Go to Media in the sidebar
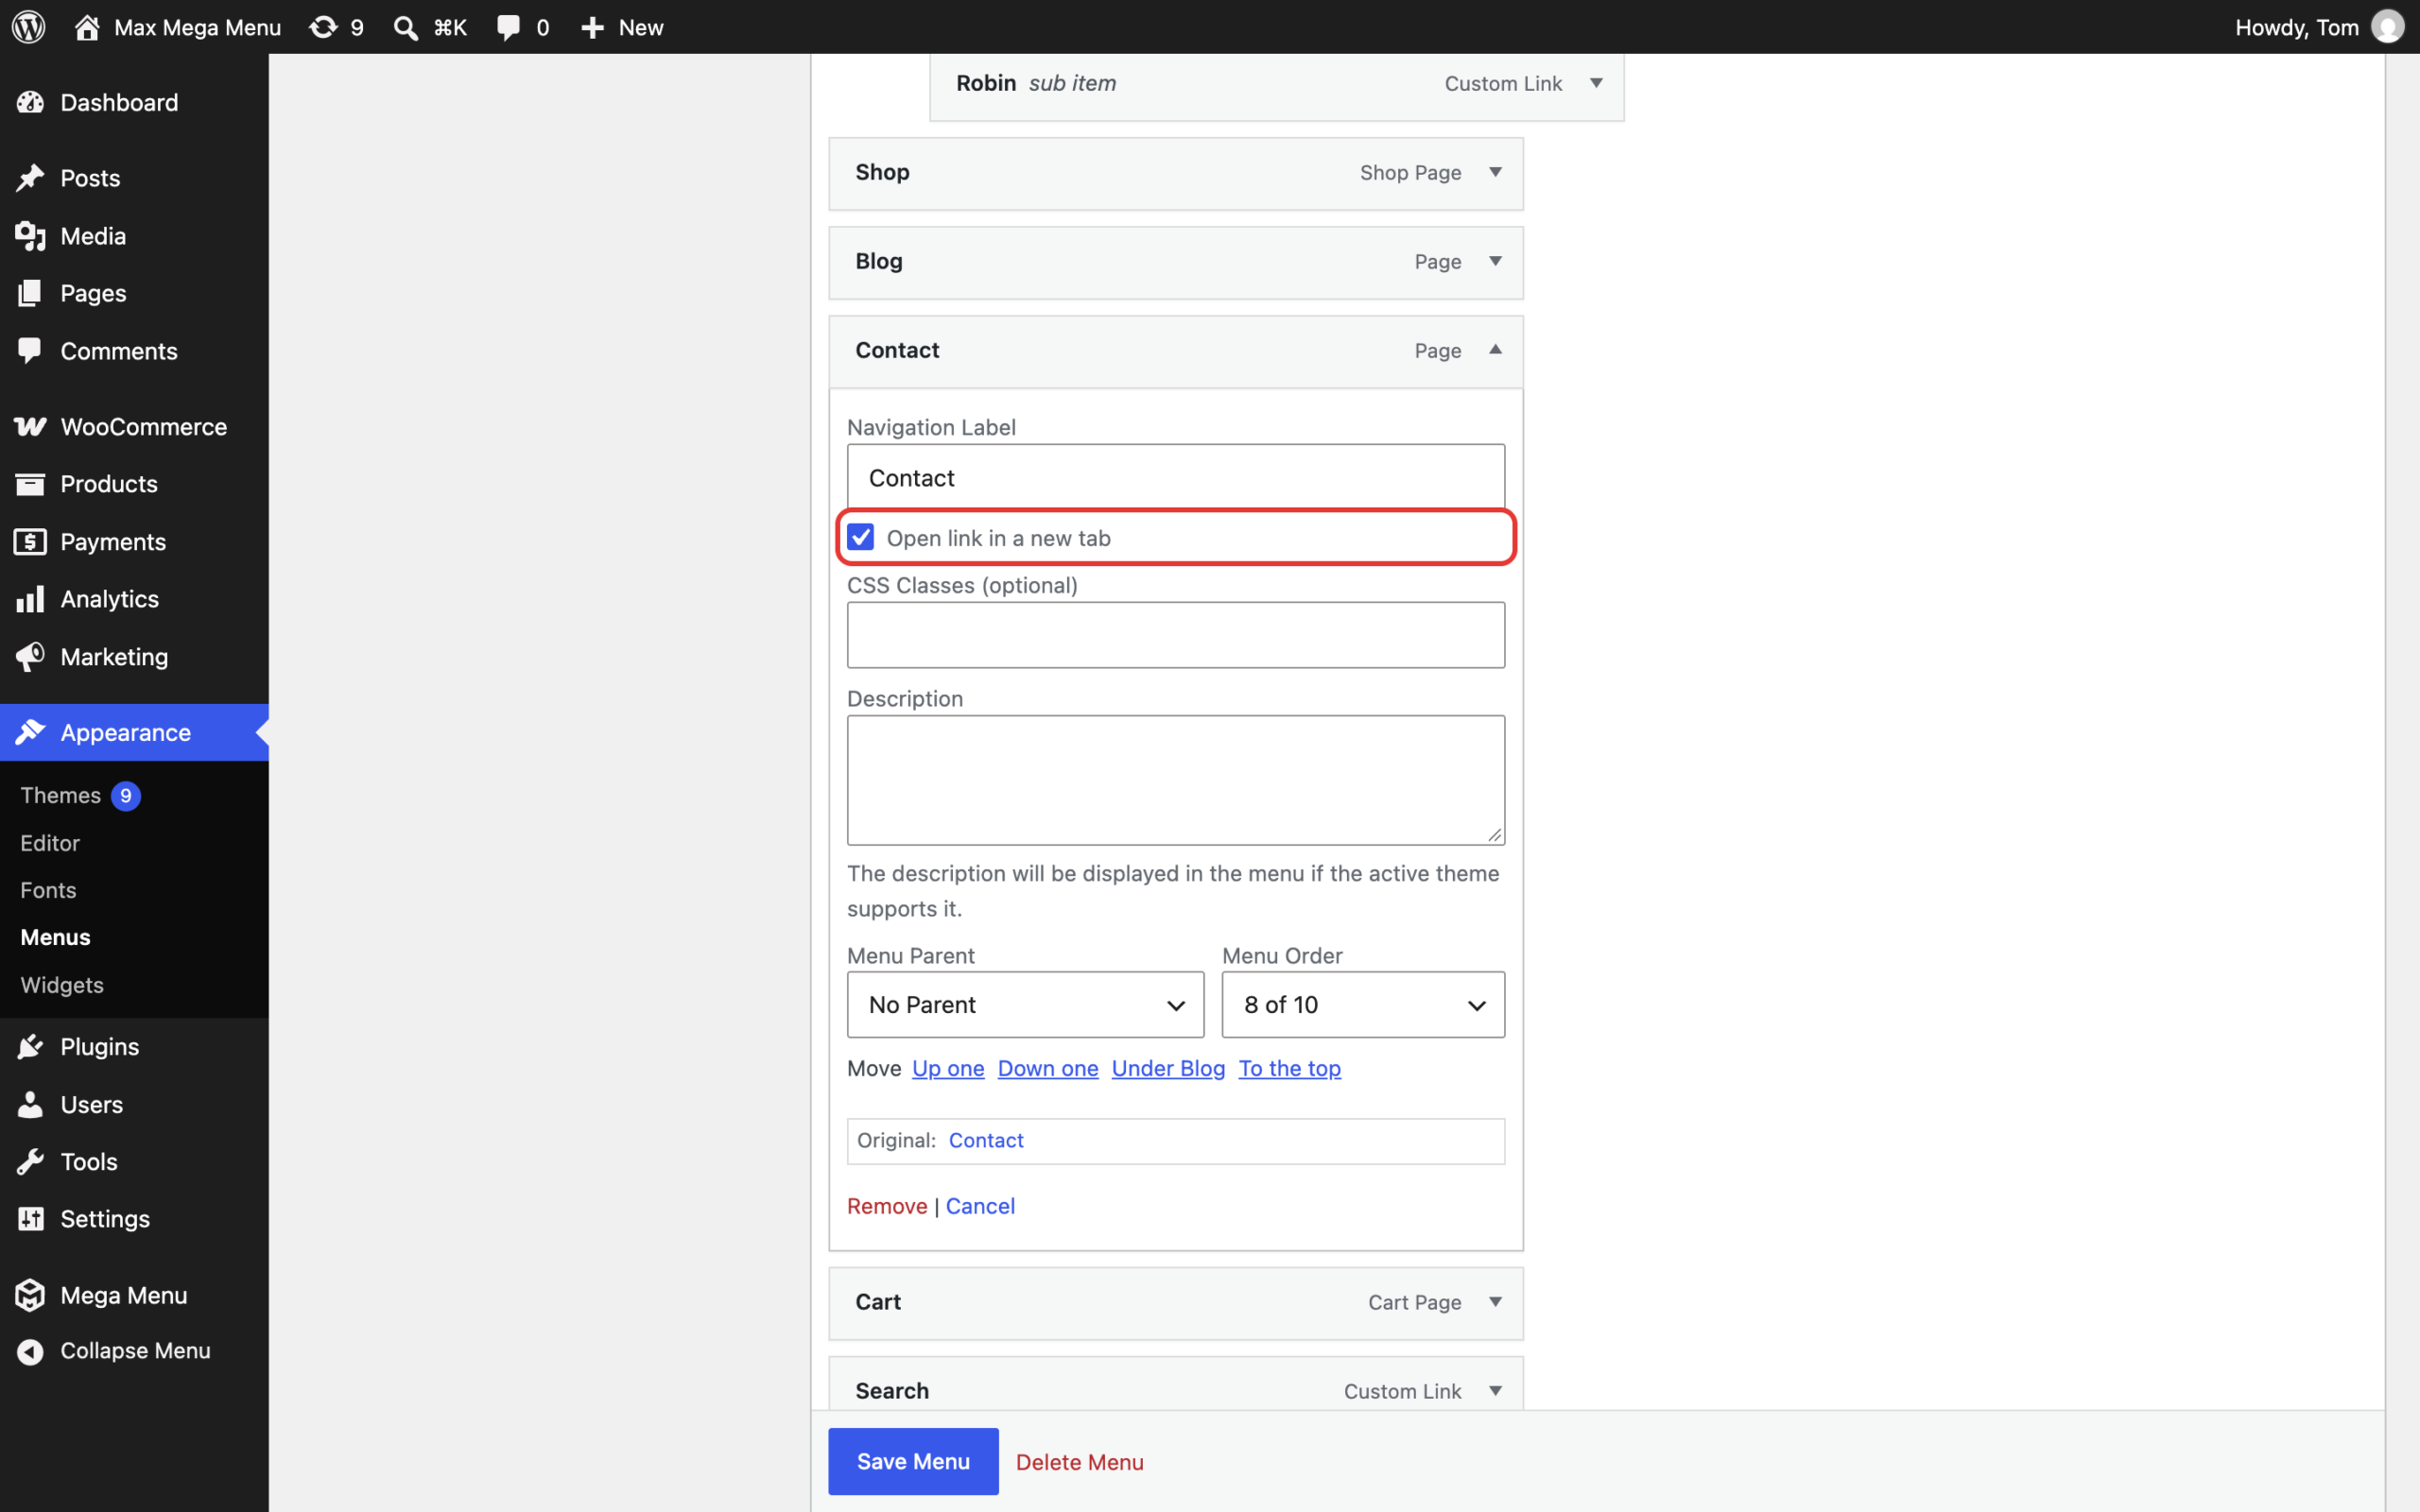Image resolution: width=2420 pixels, height=1512 pixels. click(x=93, y=236)
